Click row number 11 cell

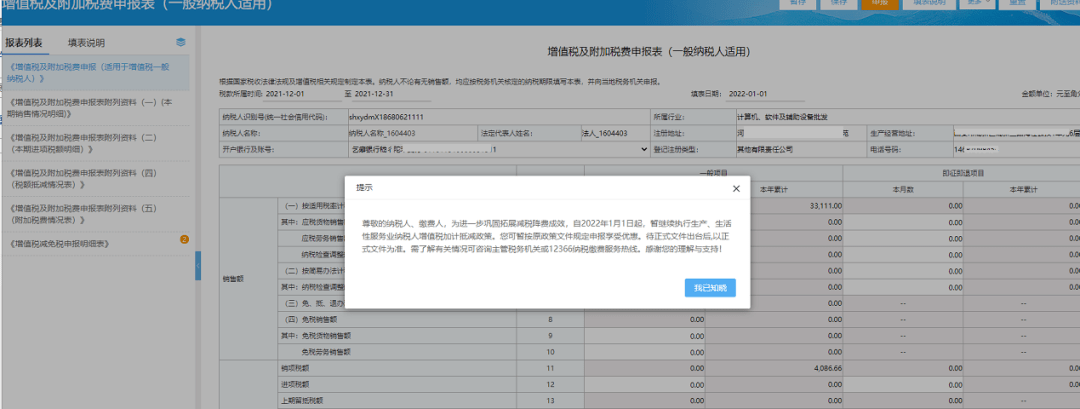[550, 368]
